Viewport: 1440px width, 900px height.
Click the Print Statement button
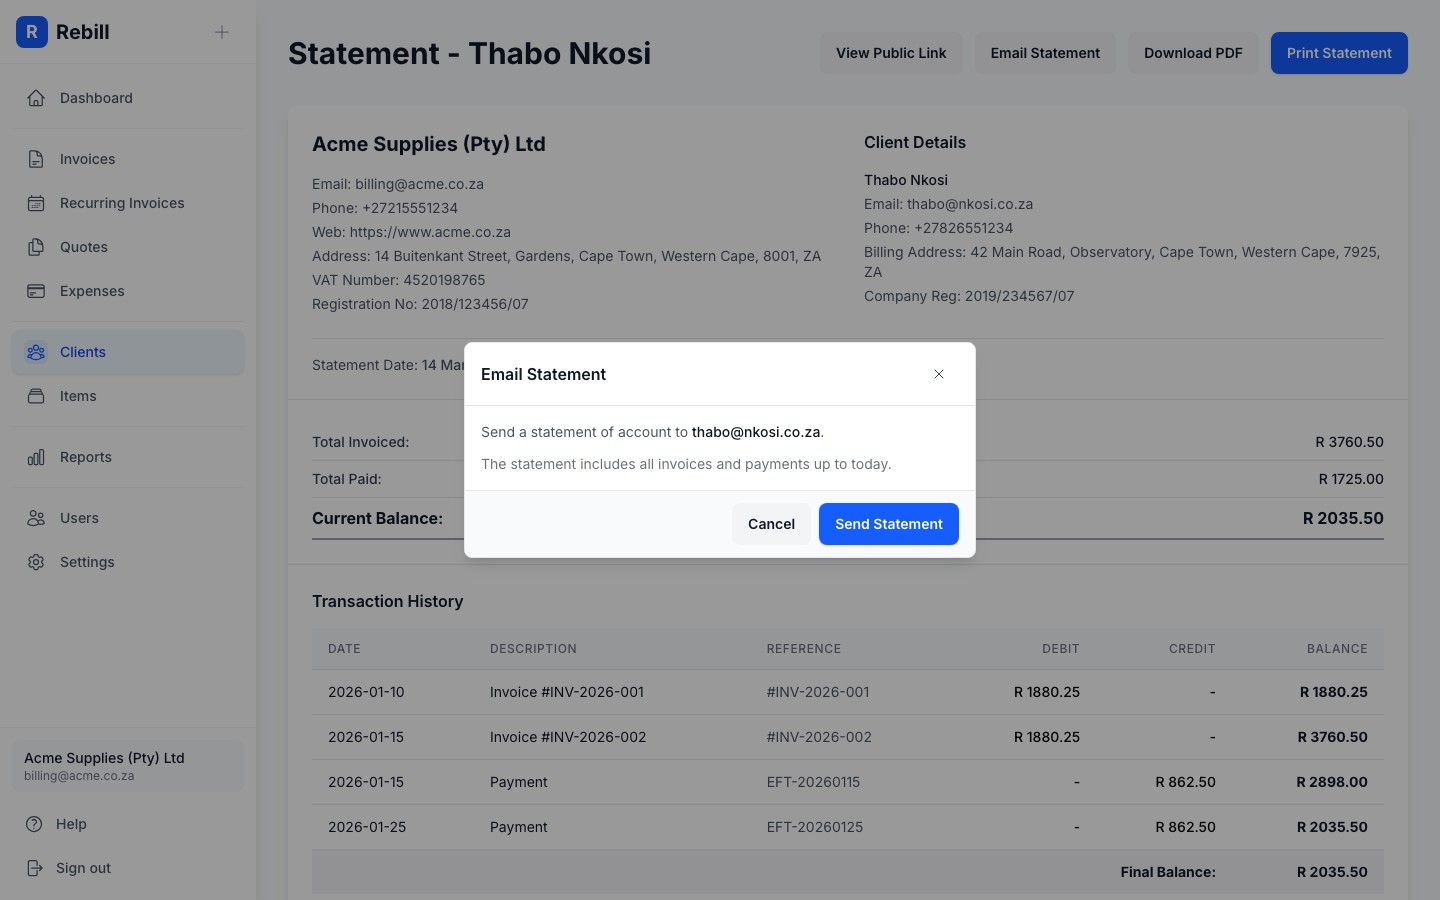[x=1339, y=53]
